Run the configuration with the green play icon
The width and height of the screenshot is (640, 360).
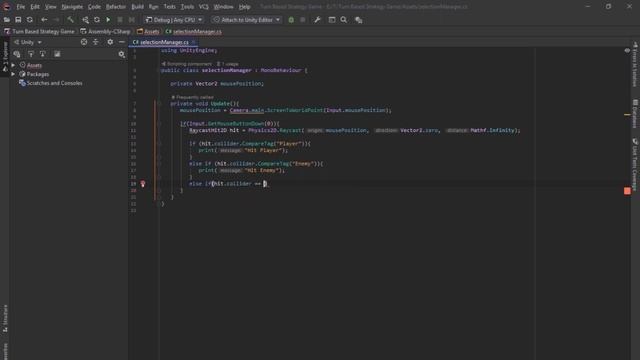(108, 20)
